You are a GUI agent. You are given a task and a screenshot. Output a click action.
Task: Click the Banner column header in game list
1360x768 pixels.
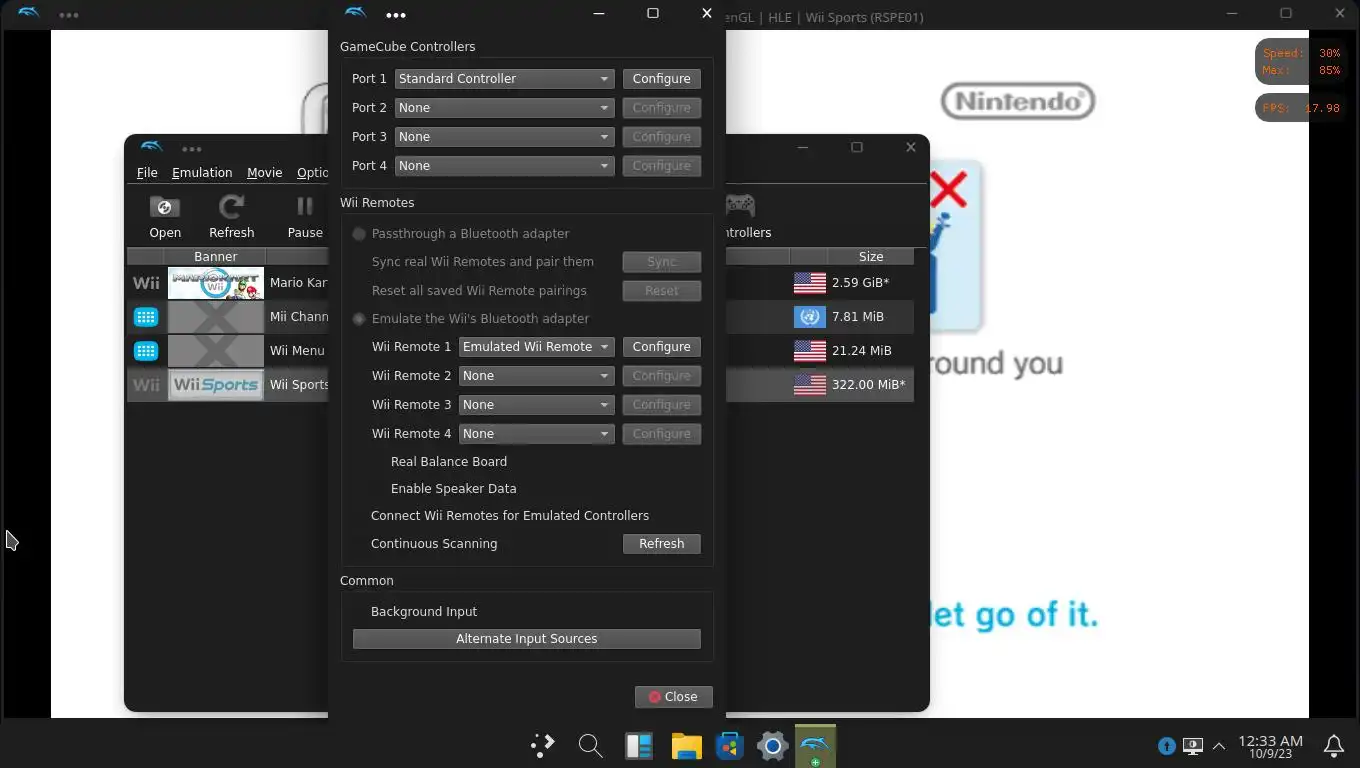(x=216, y=257)
